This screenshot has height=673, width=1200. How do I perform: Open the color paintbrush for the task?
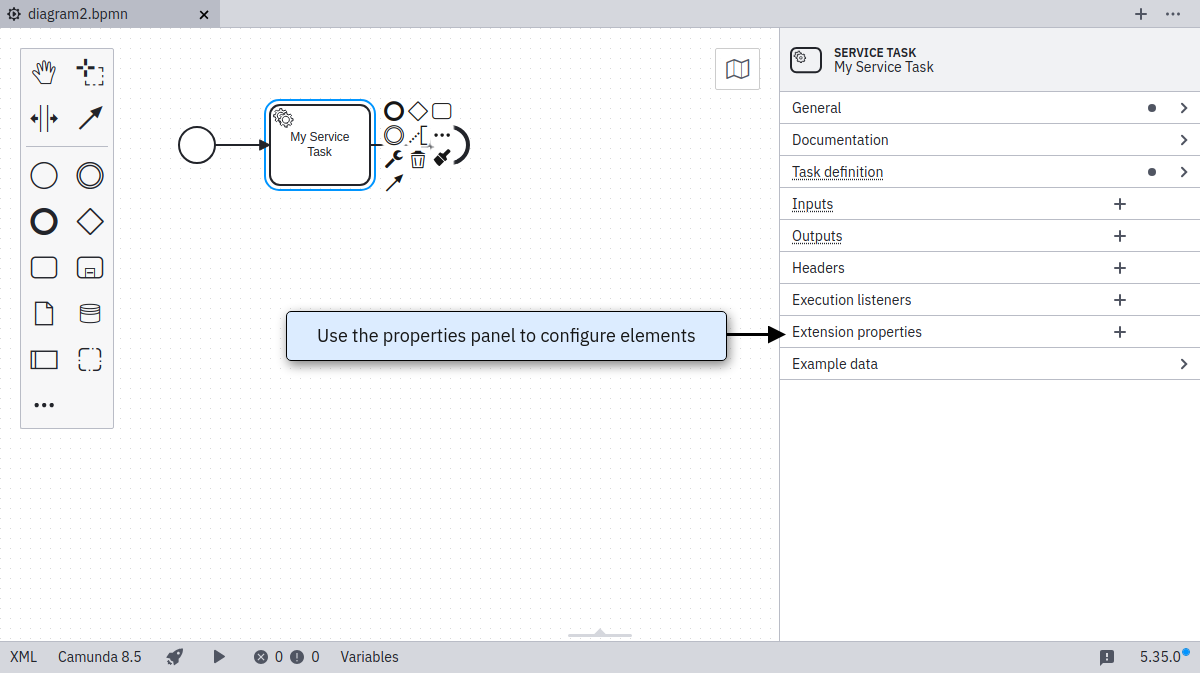pyautogui.click(x=442, y=157)
